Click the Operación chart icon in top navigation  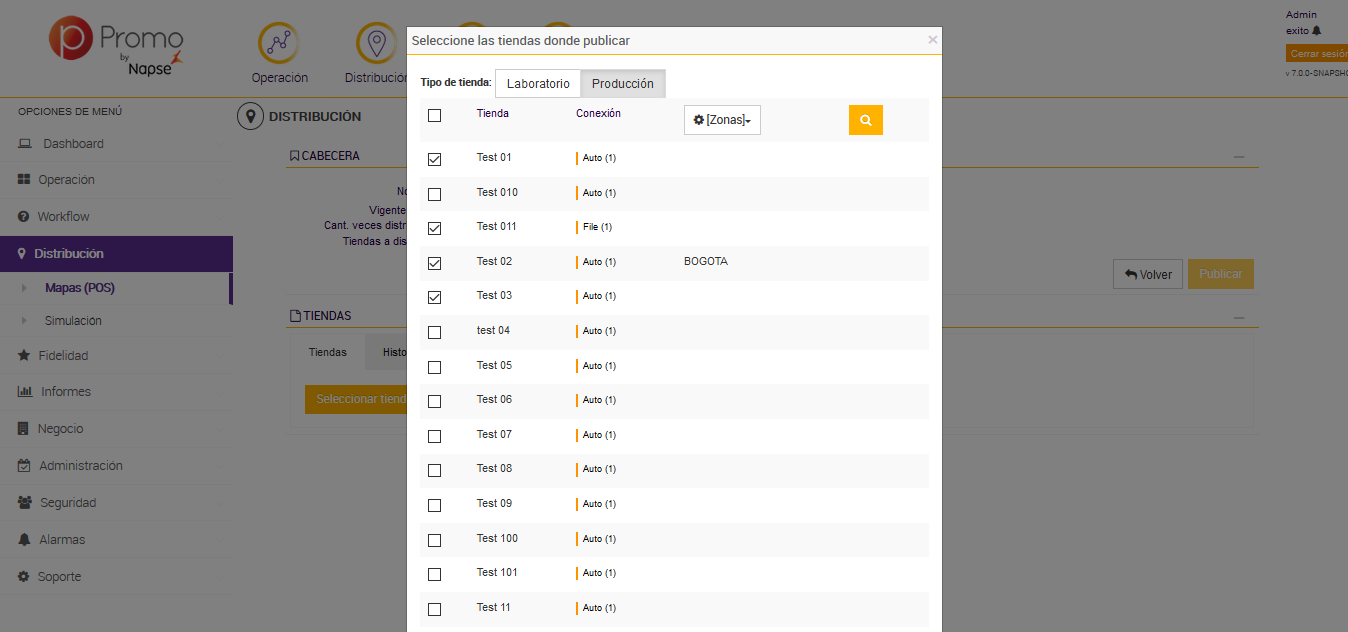[279, 43]
